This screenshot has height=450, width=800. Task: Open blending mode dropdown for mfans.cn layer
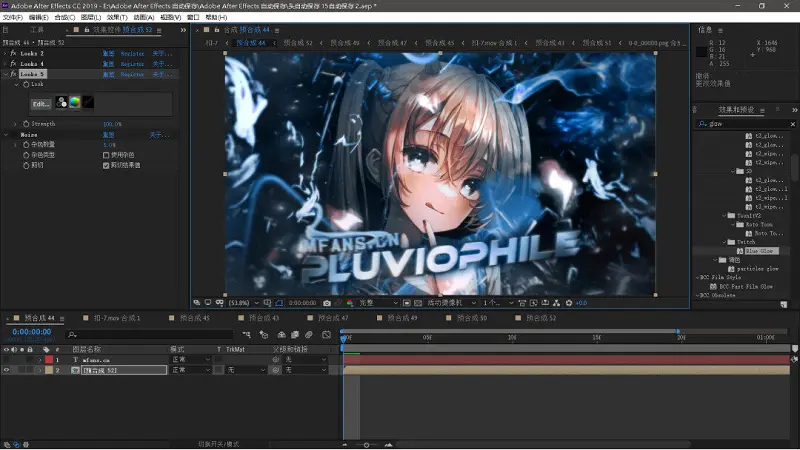coord(191,360)
